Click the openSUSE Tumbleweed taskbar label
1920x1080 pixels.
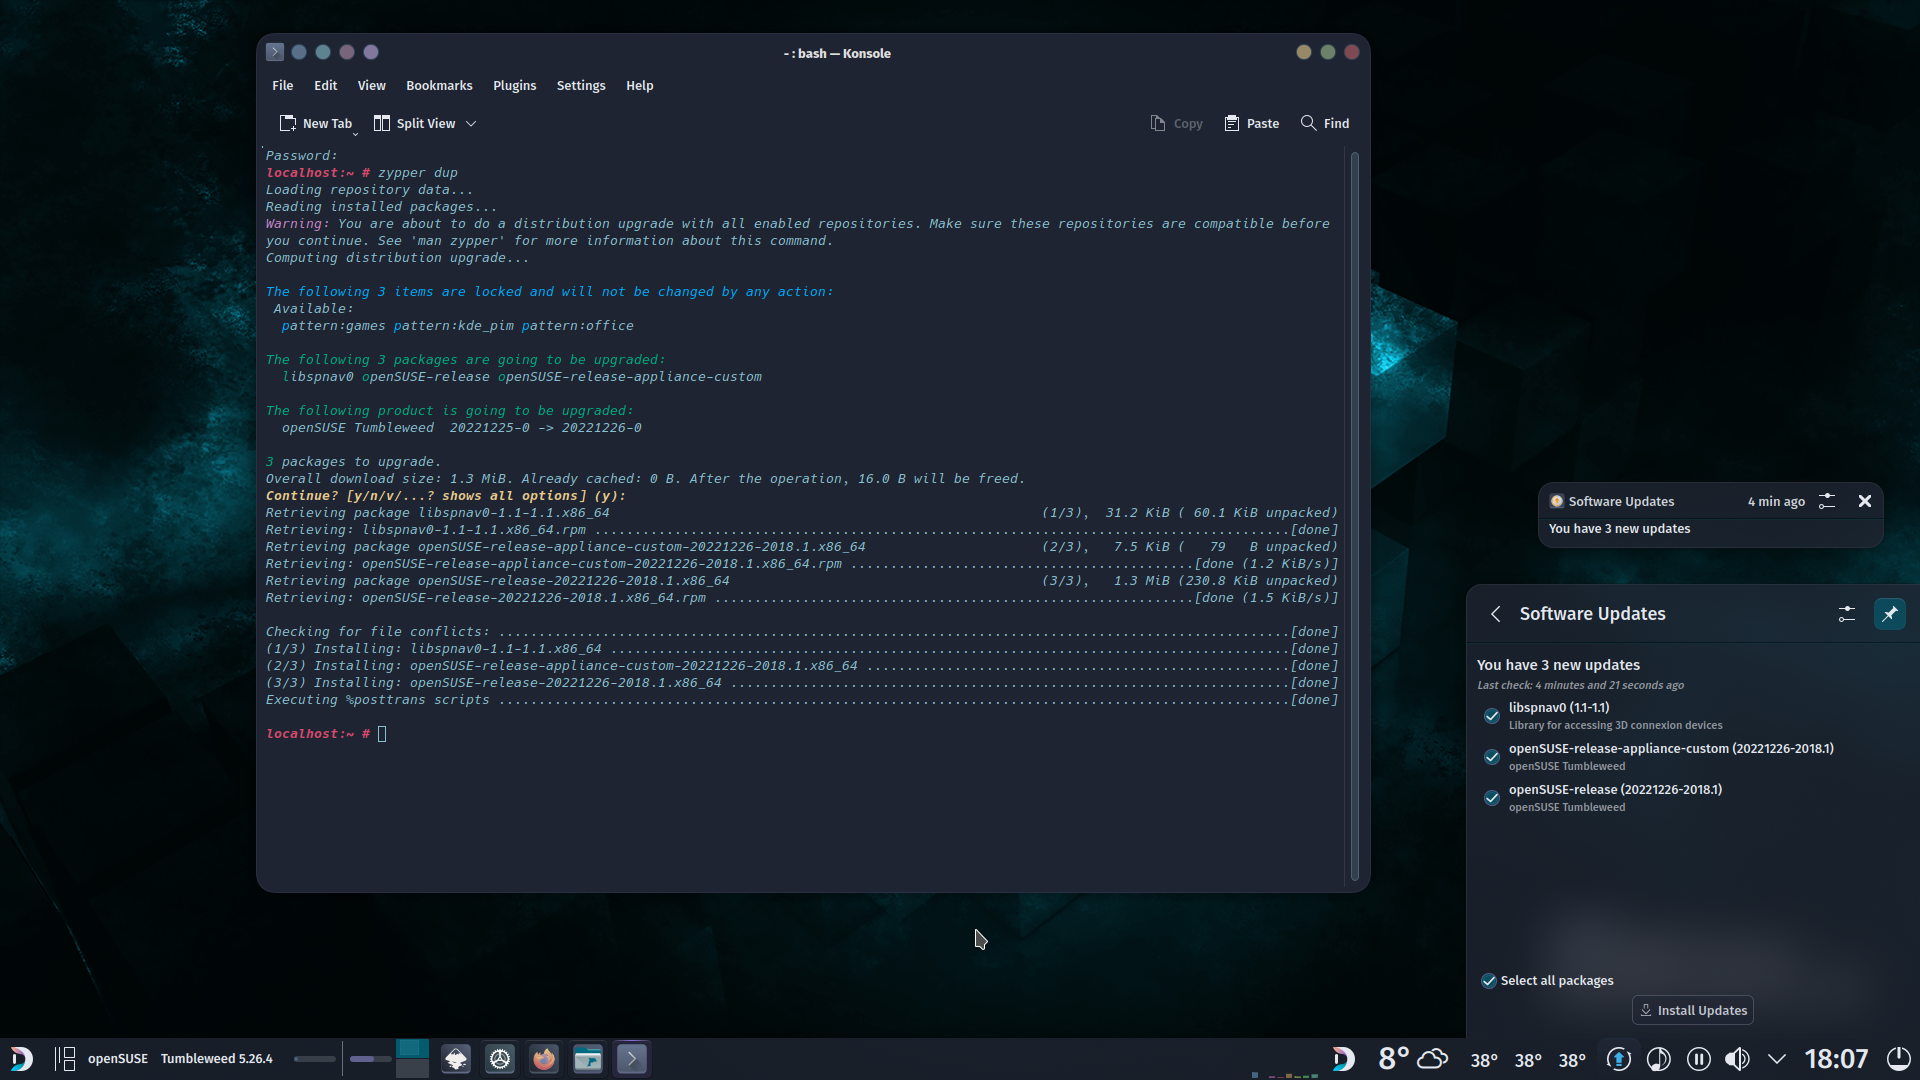[x=180, y=1058]
